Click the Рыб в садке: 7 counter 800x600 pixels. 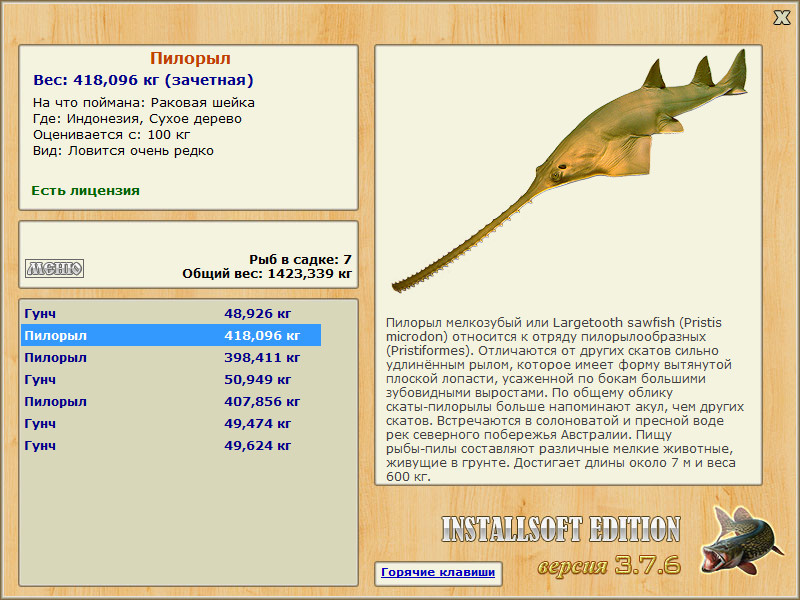300,259
